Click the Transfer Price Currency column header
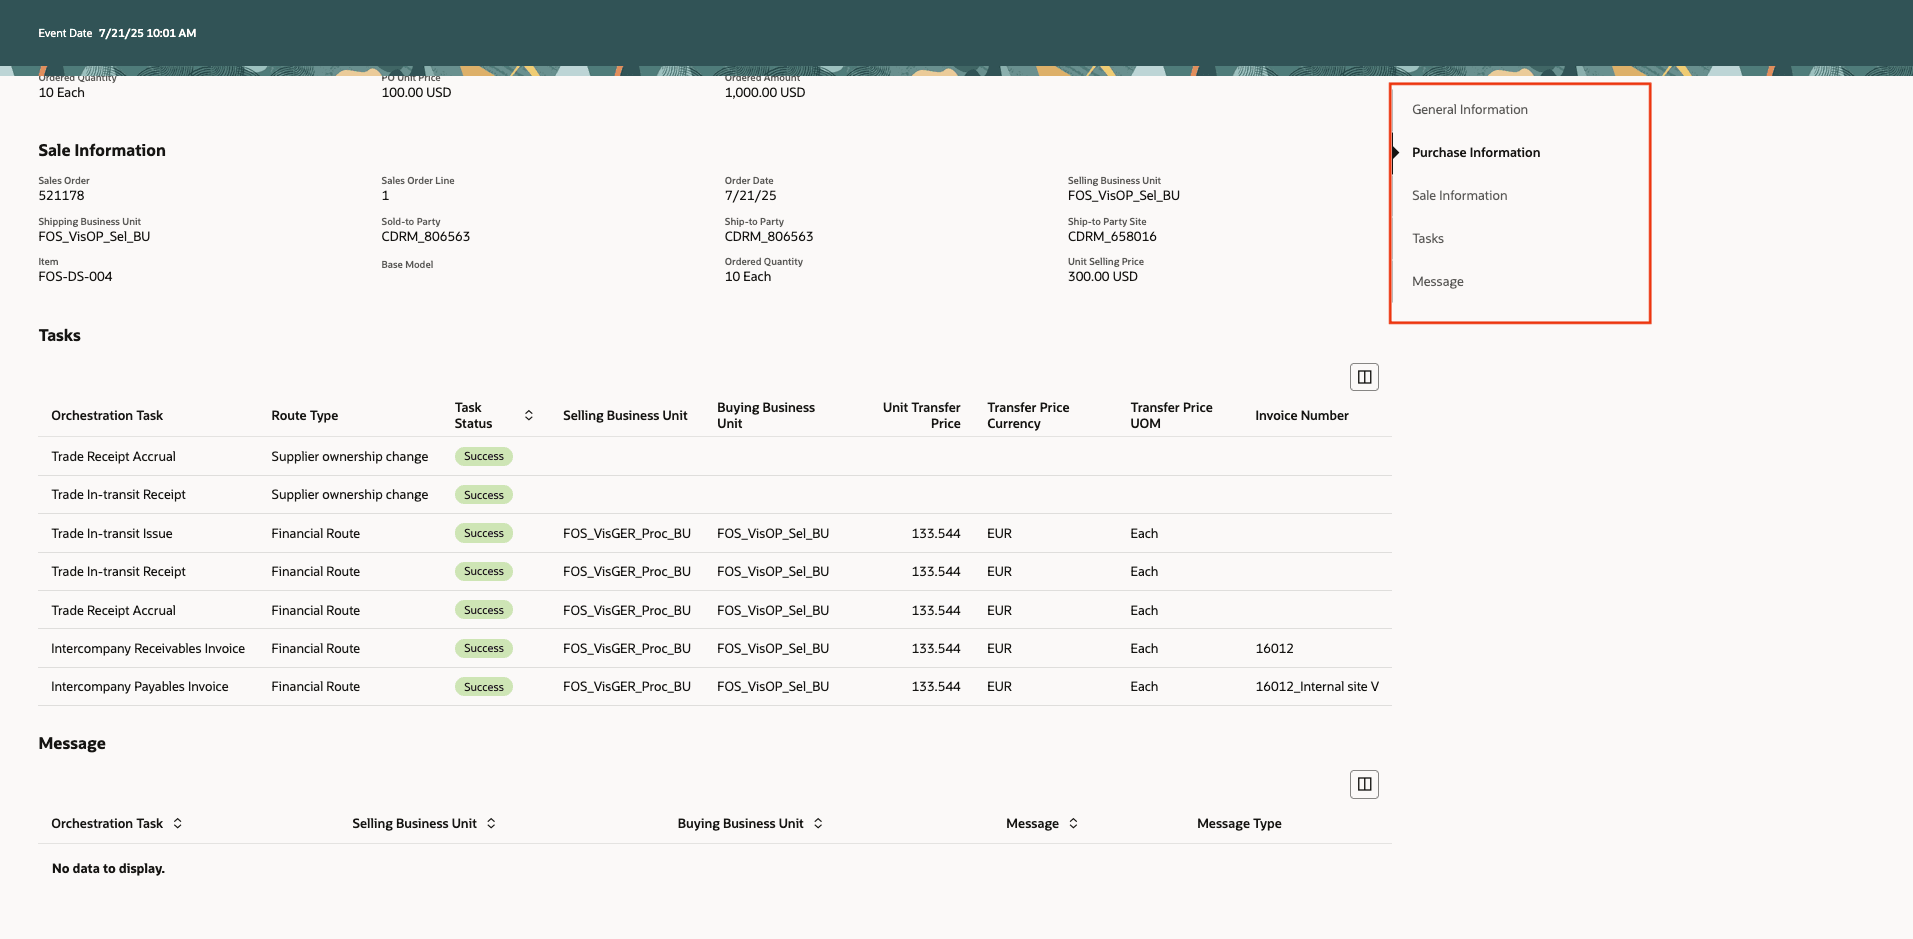Viewport: 1913px width, 939px height. coord(1028,416)
